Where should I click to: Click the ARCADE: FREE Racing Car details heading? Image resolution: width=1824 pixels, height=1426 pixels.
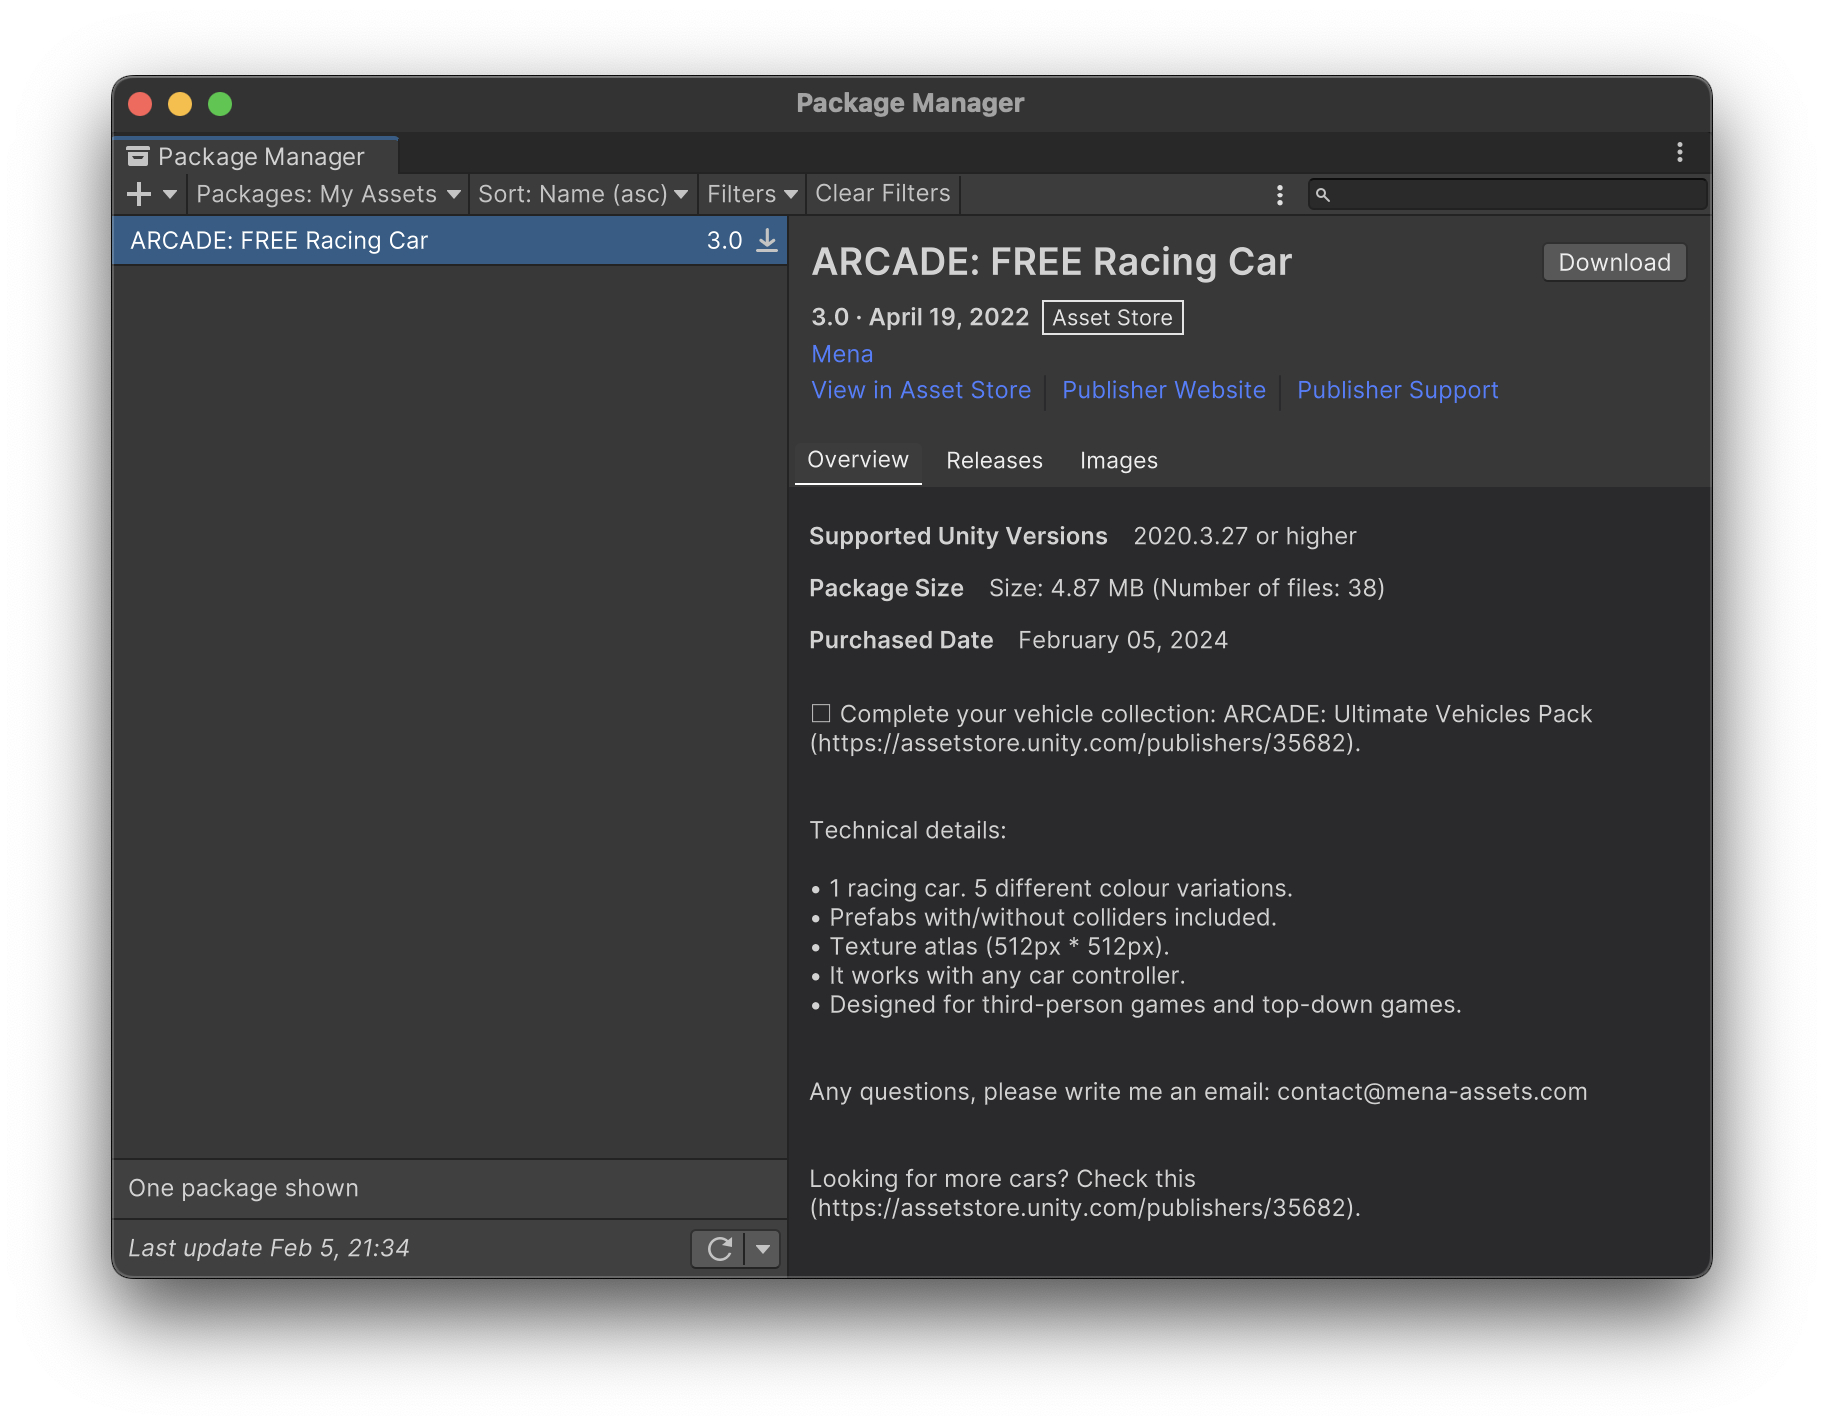(x=1052, y=262)
